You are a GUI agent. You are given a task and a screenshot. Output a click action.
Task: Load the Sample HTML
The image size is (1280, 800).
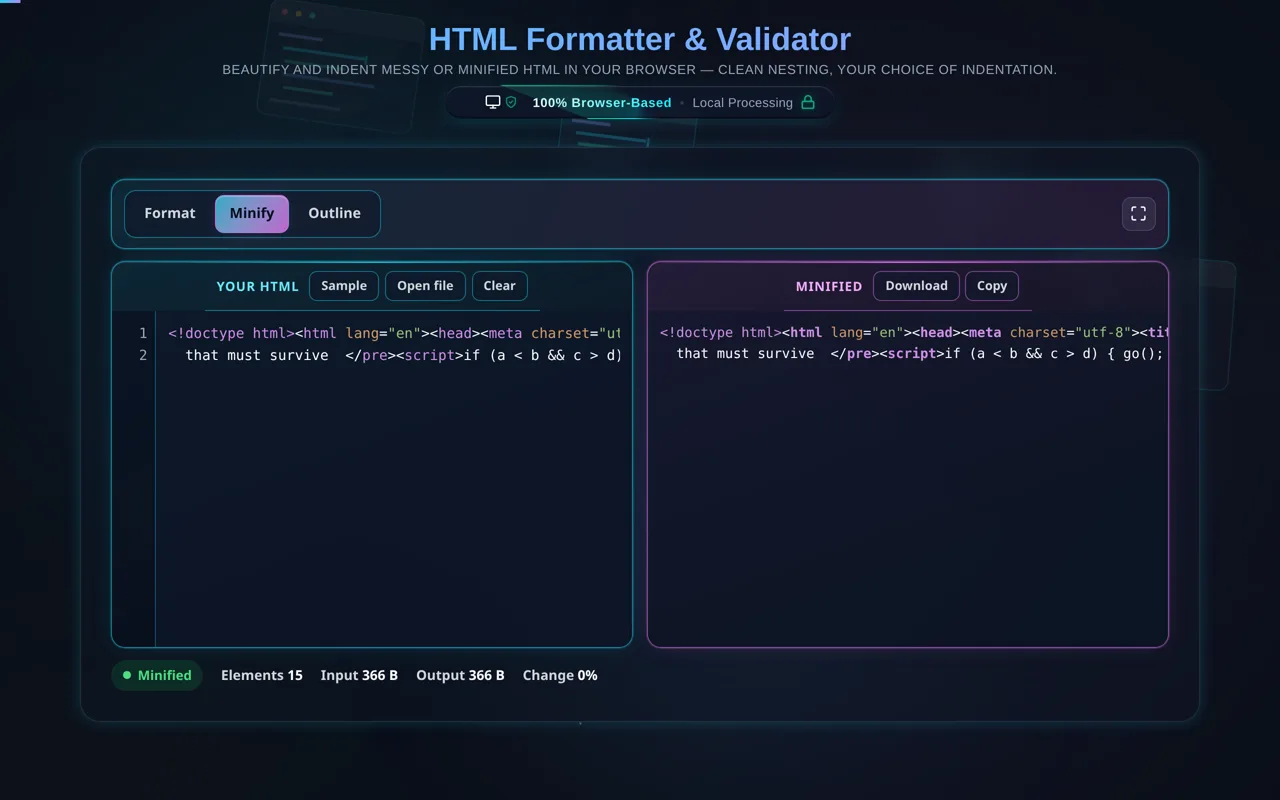pos(344,286)
